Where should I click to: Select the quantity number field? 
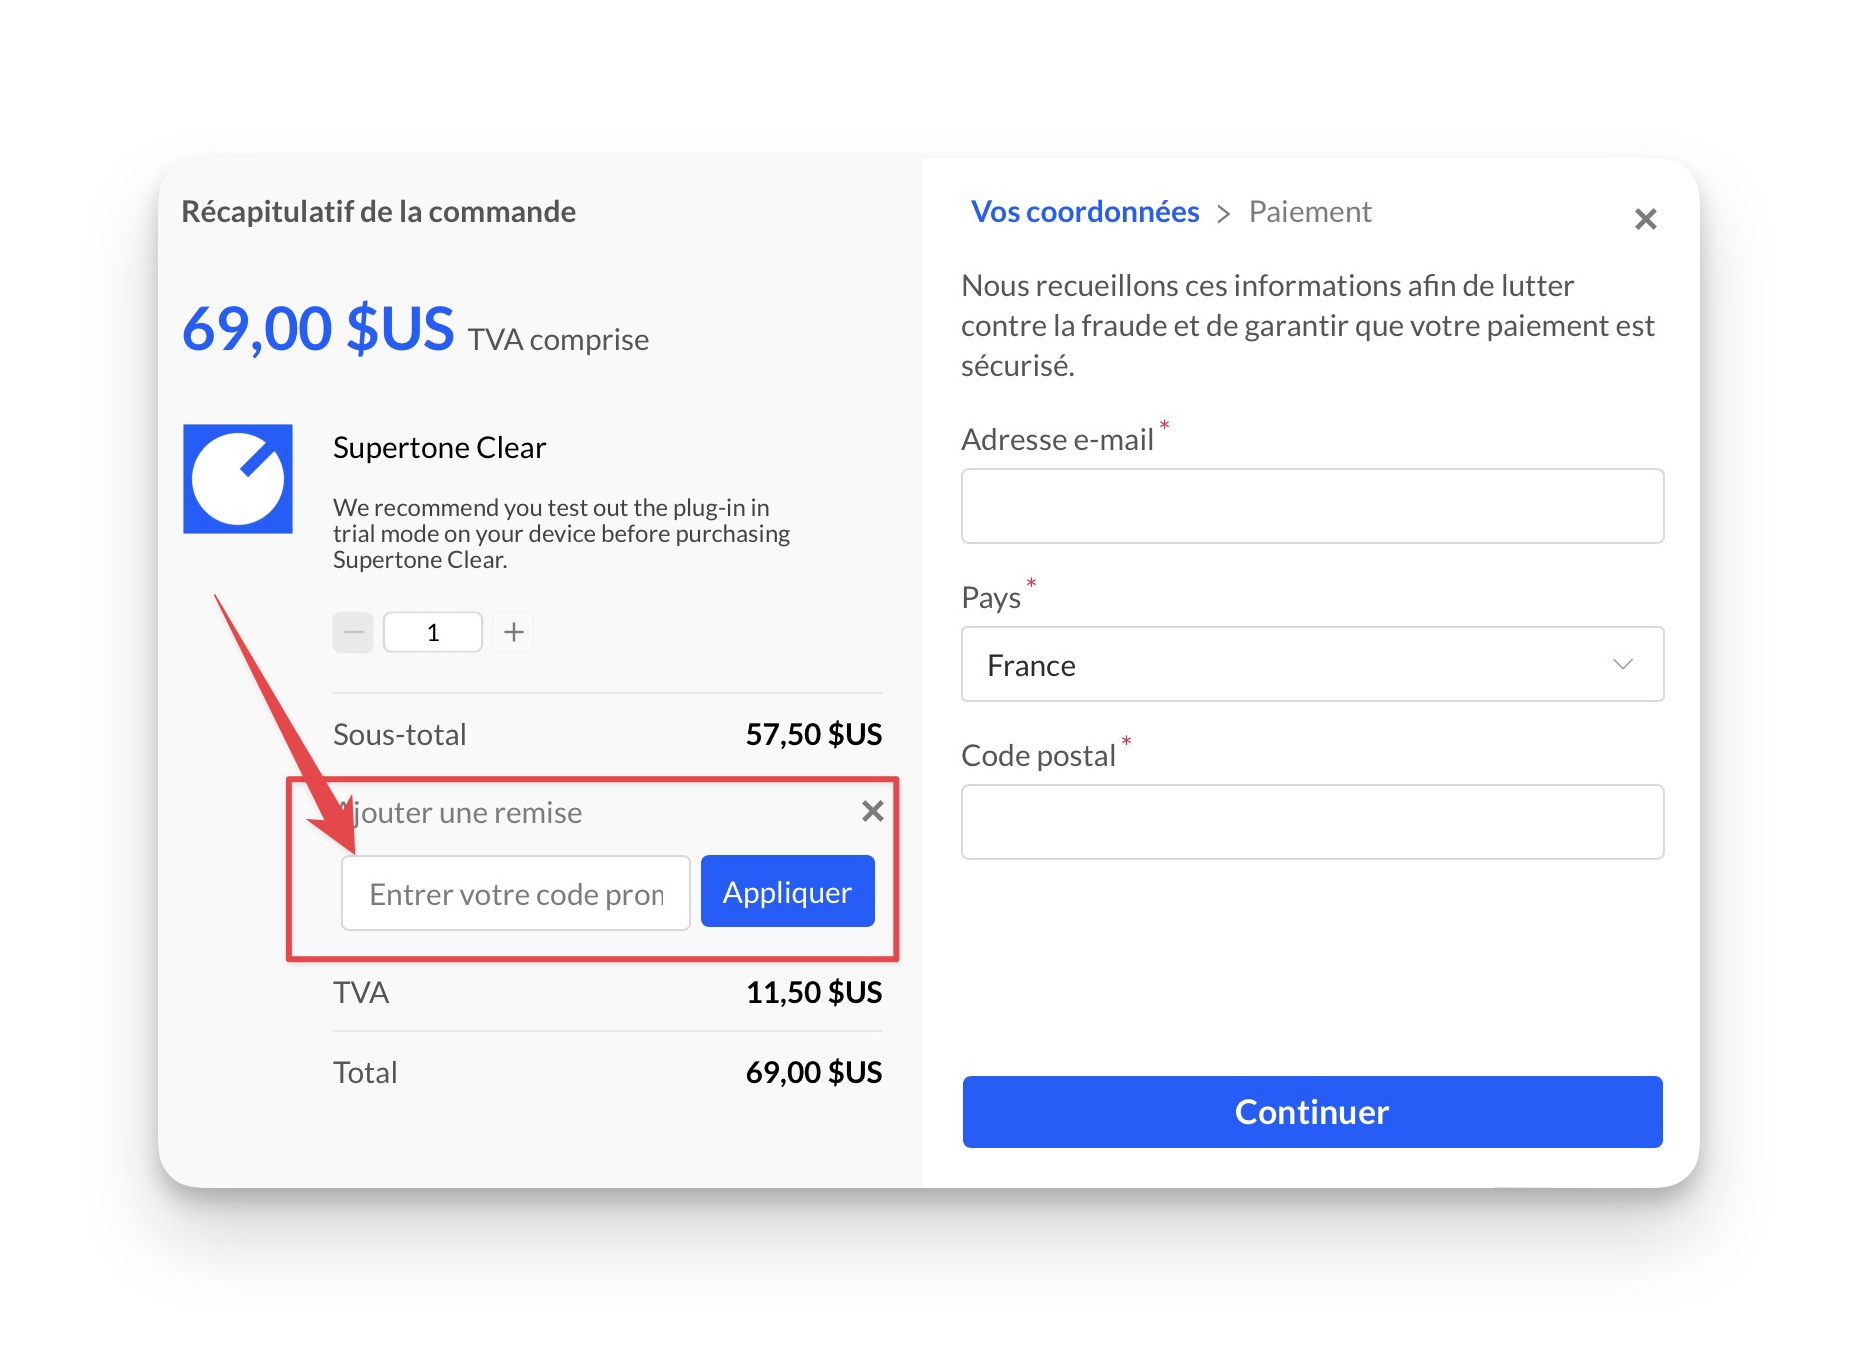[433, 632]
